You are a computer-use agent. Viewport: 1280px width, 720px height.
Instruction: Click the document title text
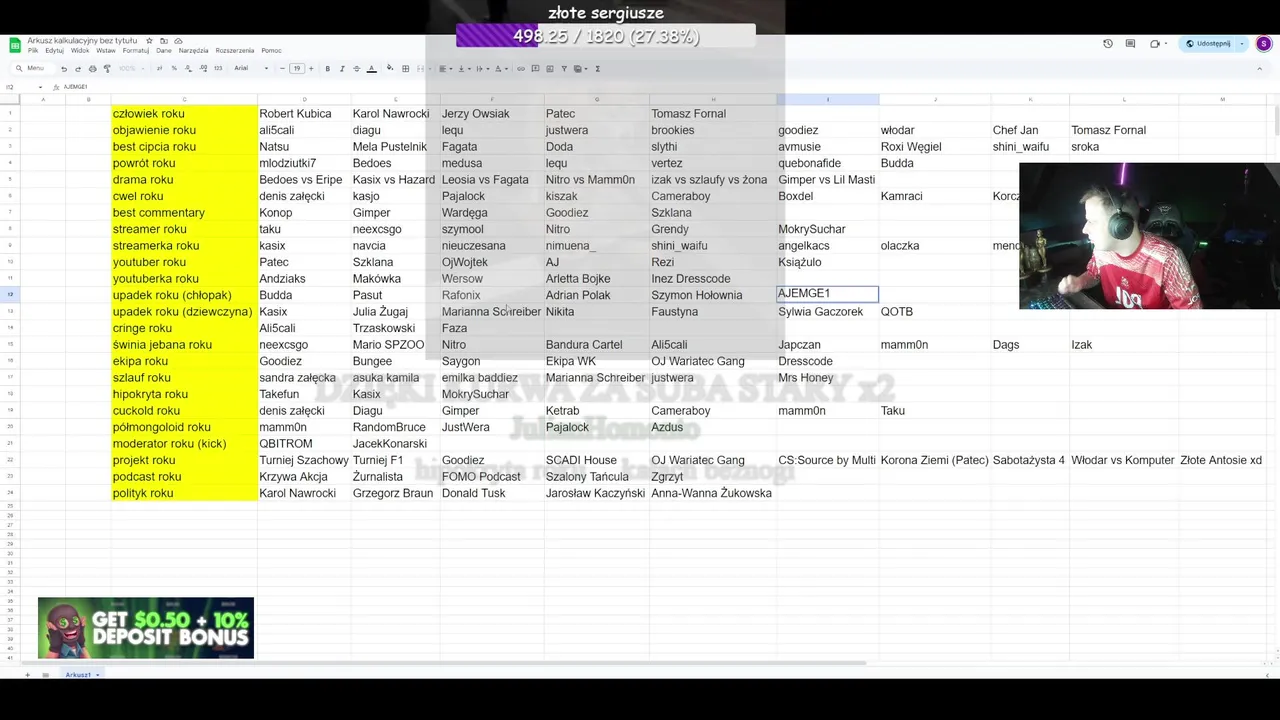point(82,41)
